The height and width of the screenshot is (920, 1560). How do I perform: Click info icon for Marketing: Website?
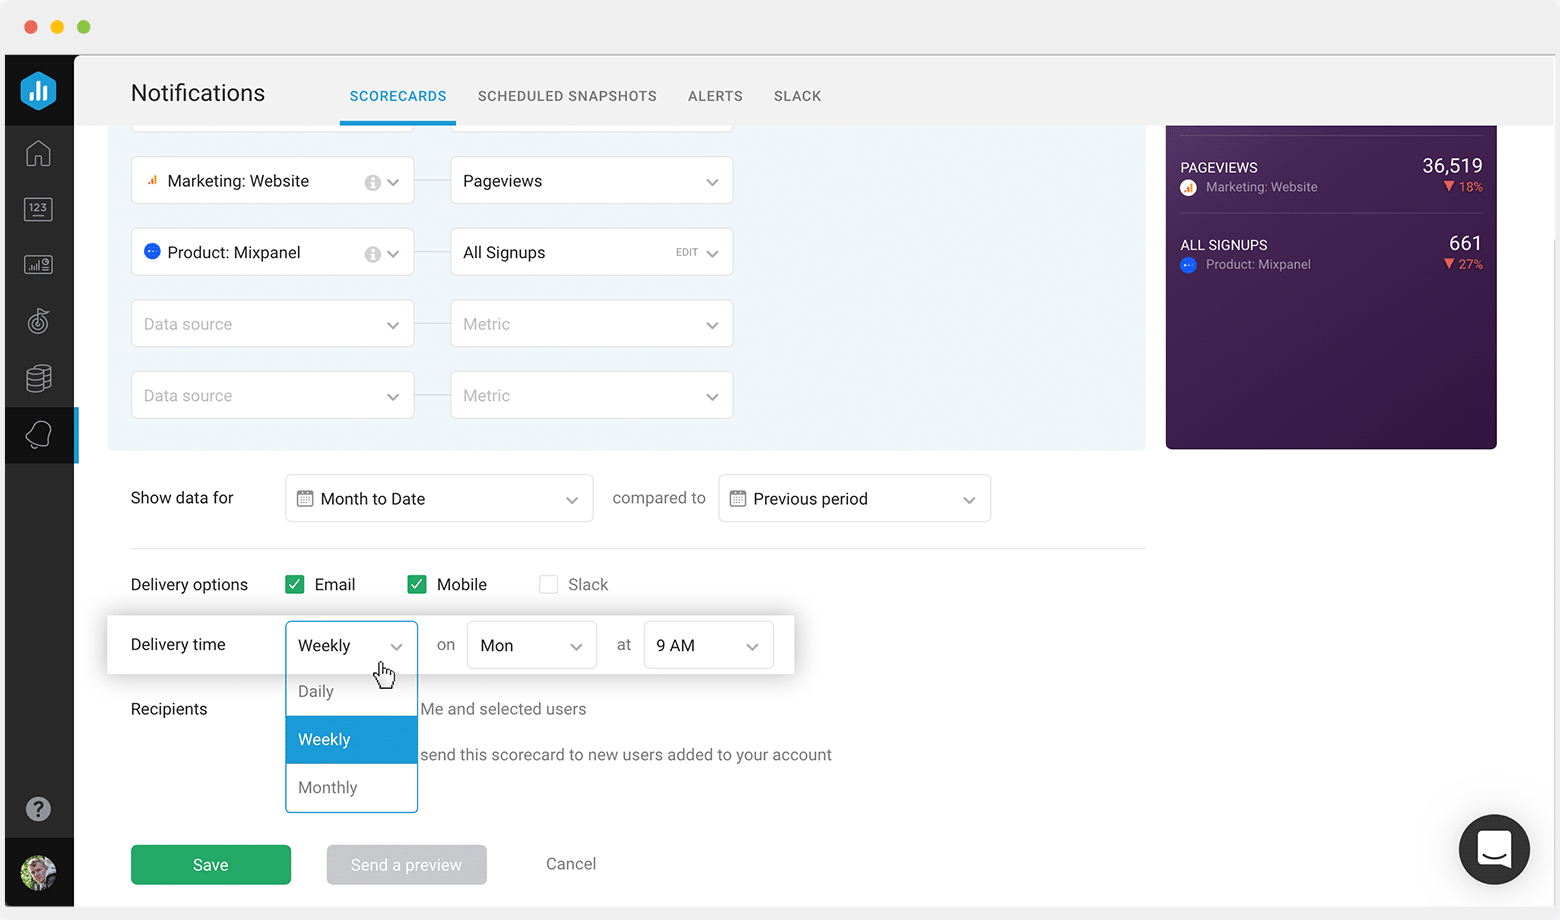(x=372, y=182)
